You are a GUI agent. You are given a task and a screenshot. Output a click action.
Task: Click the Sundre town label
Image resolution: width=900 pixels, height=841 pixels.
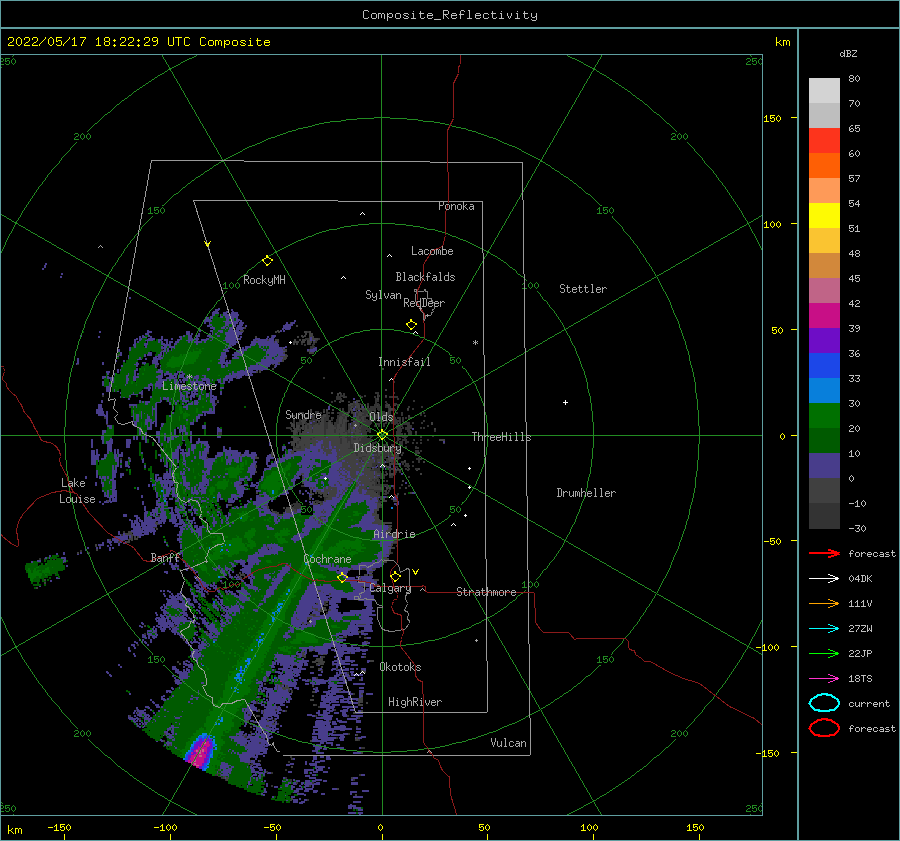pyautogui.click(x=304, y=414)
